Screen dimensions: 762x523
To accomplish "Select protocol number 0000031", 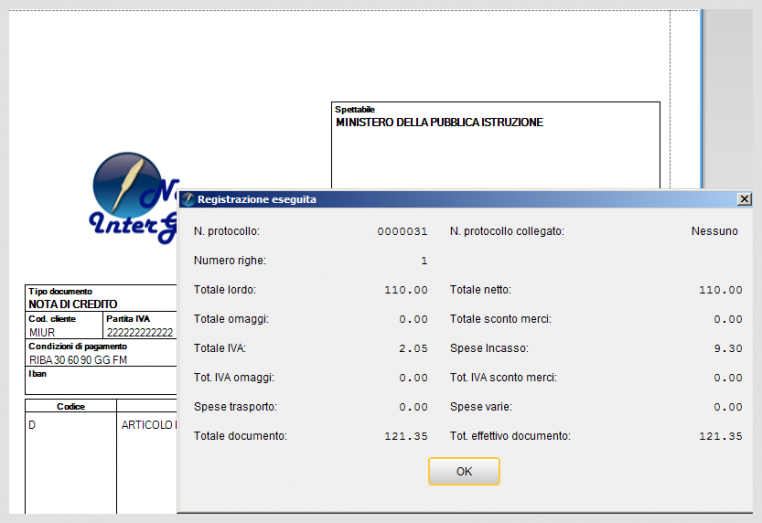I will 402,231.
